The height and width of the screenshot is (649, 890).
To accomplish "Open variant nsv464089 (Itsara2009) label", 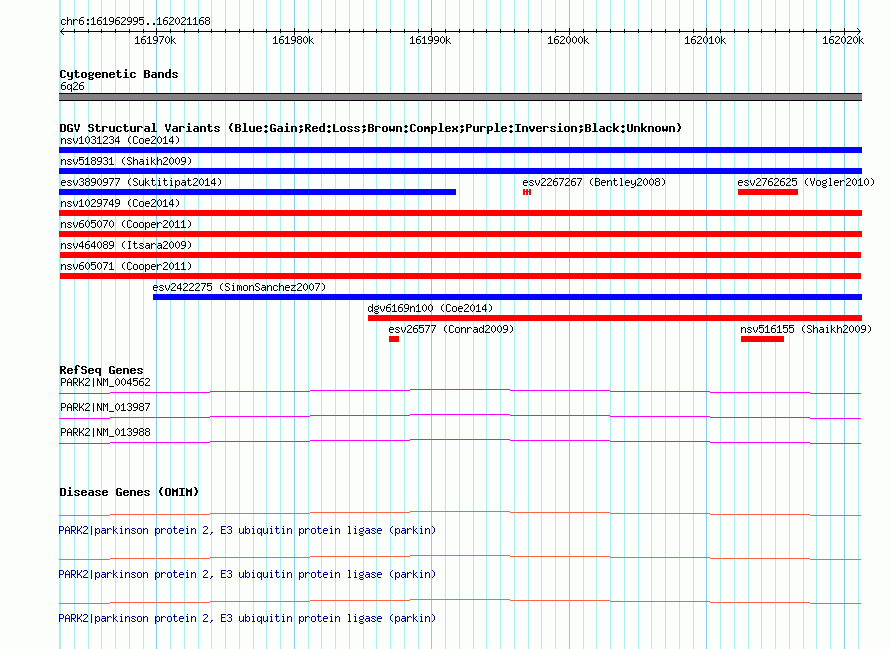I will [x=126, y=245].
